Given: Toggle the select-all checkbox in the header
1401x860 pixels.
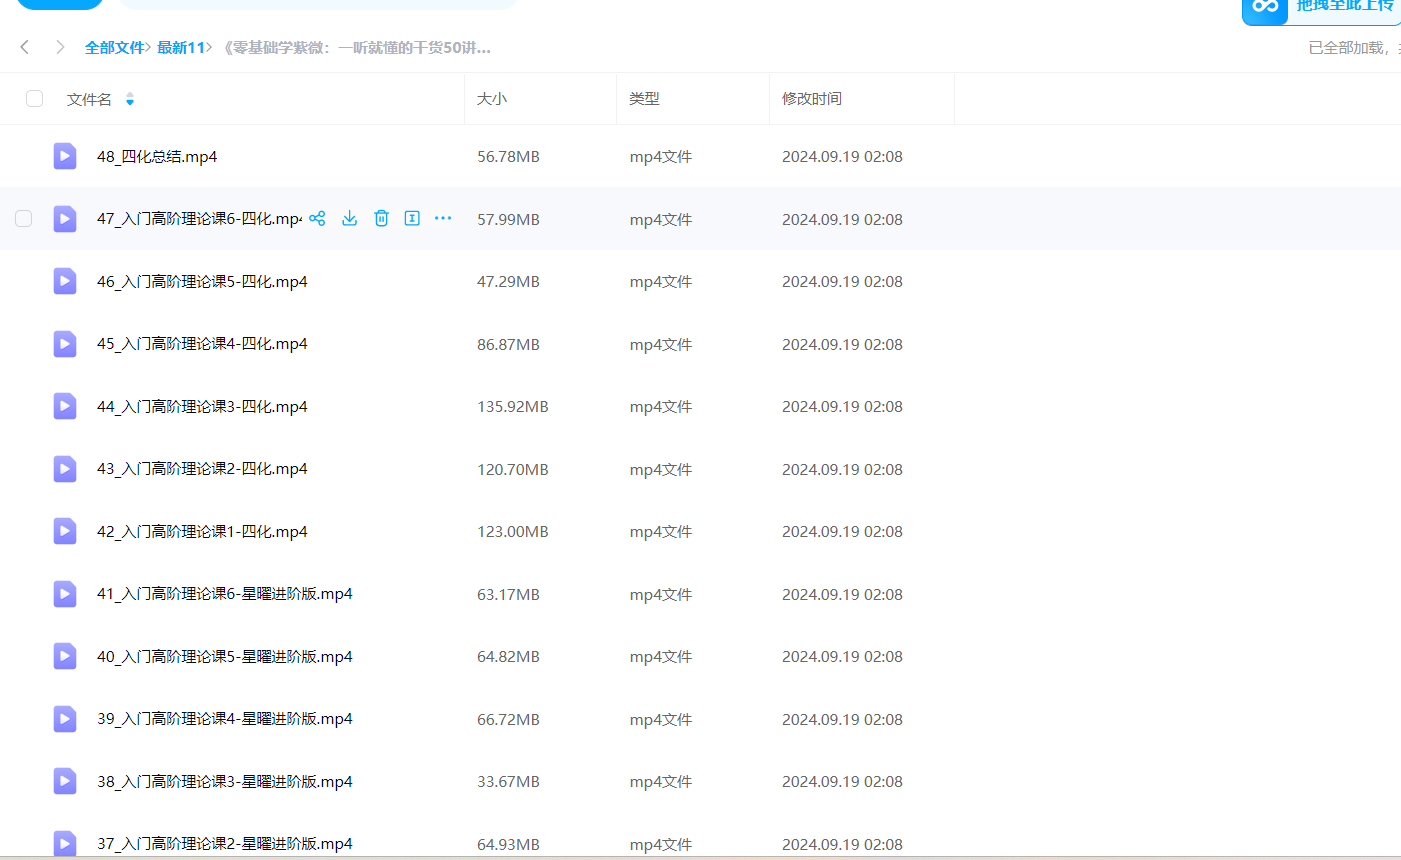Looking at the screenshot, I should tap(35, 98).
